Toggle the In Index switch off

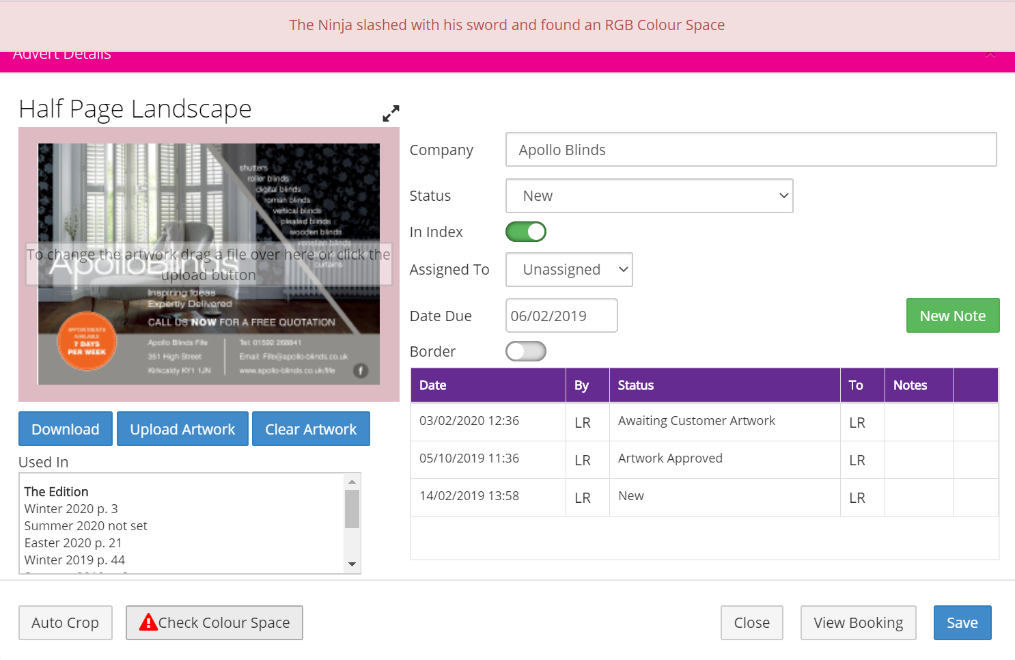pos(526,232)
